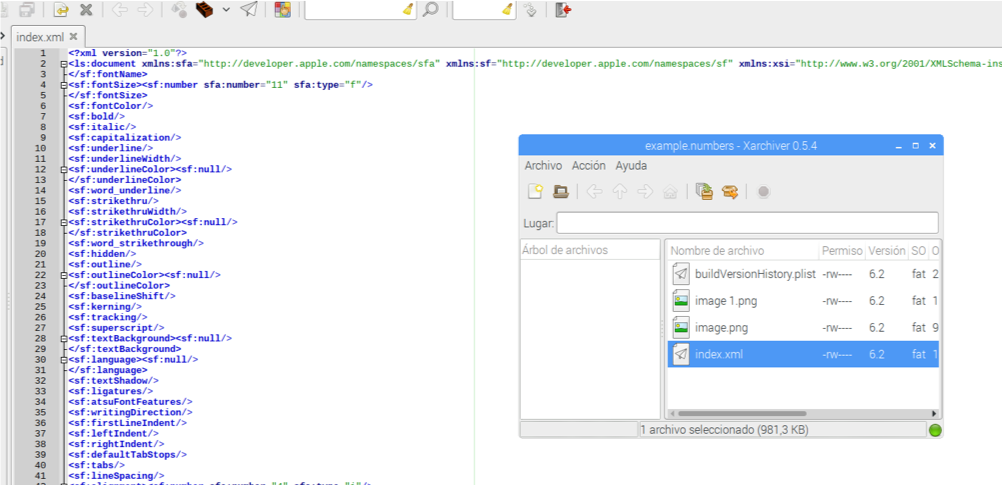Click the <sf:tabs/> code on line 40
1002x485 pixels.
96,465
